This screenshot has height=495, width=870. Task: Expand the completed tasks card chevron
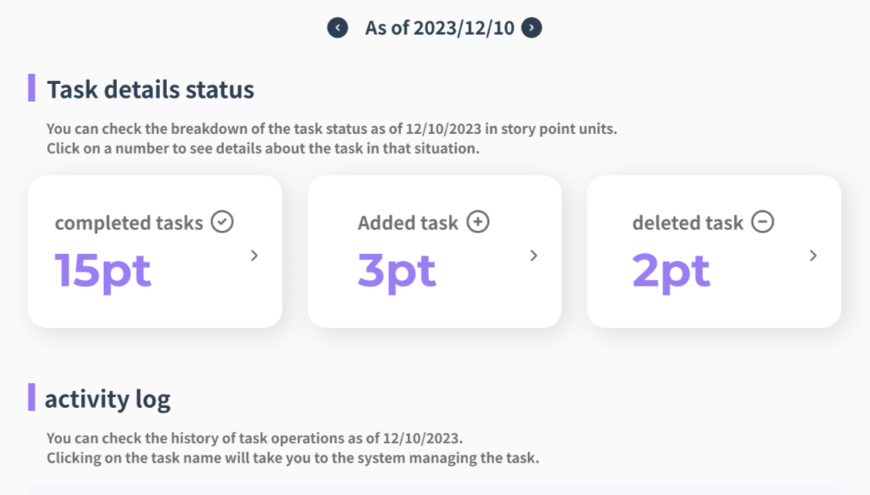coord(254,256)
